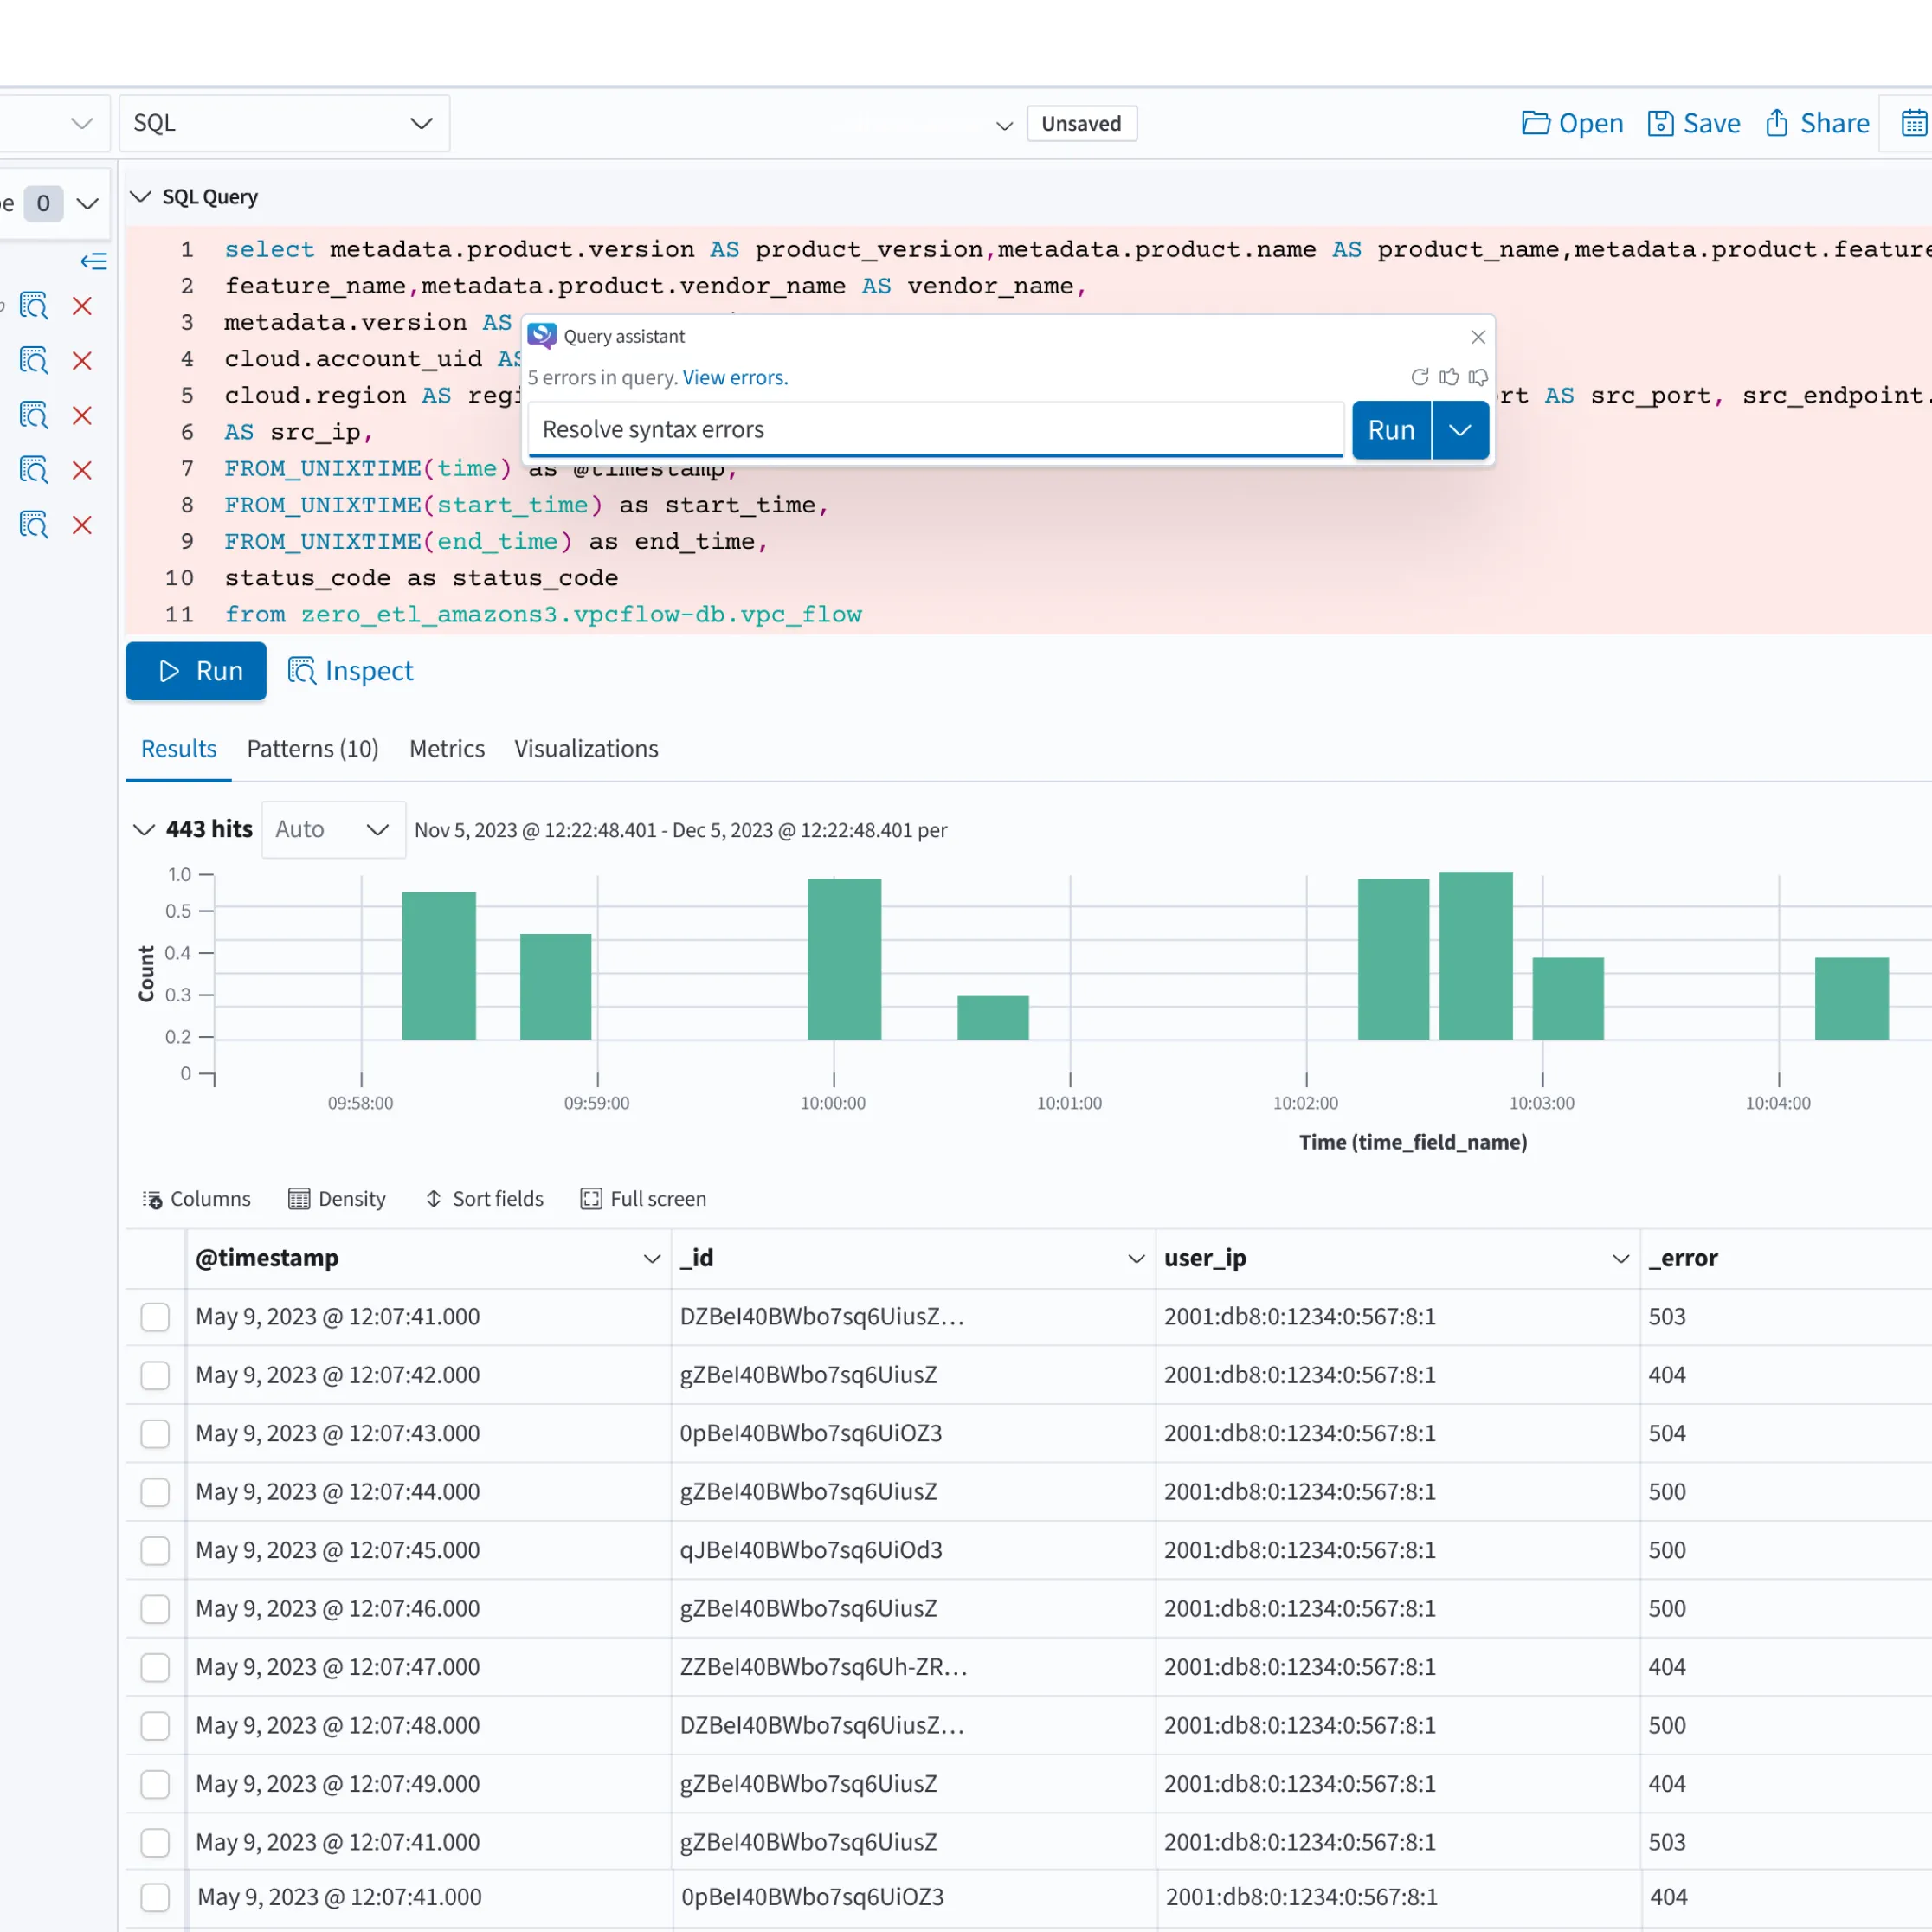This screenshot has width=1932, height=1932.
Task: Select the row at 12:07:49.000
Action: click(x=155, y=1784)
